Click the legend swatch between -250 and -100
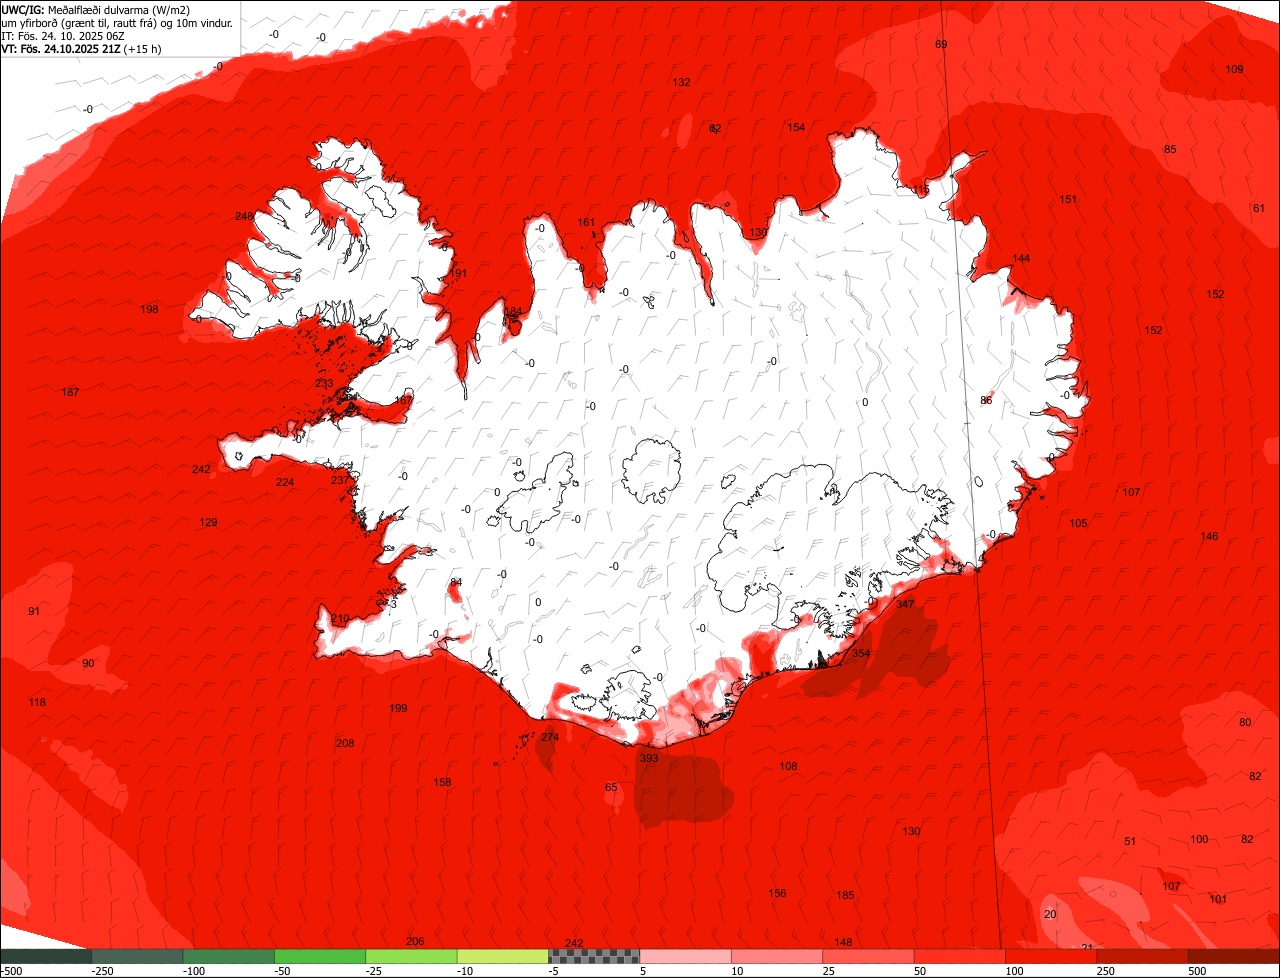The width and height of the screenshot is (1280, 978). (x=137, y=956)
